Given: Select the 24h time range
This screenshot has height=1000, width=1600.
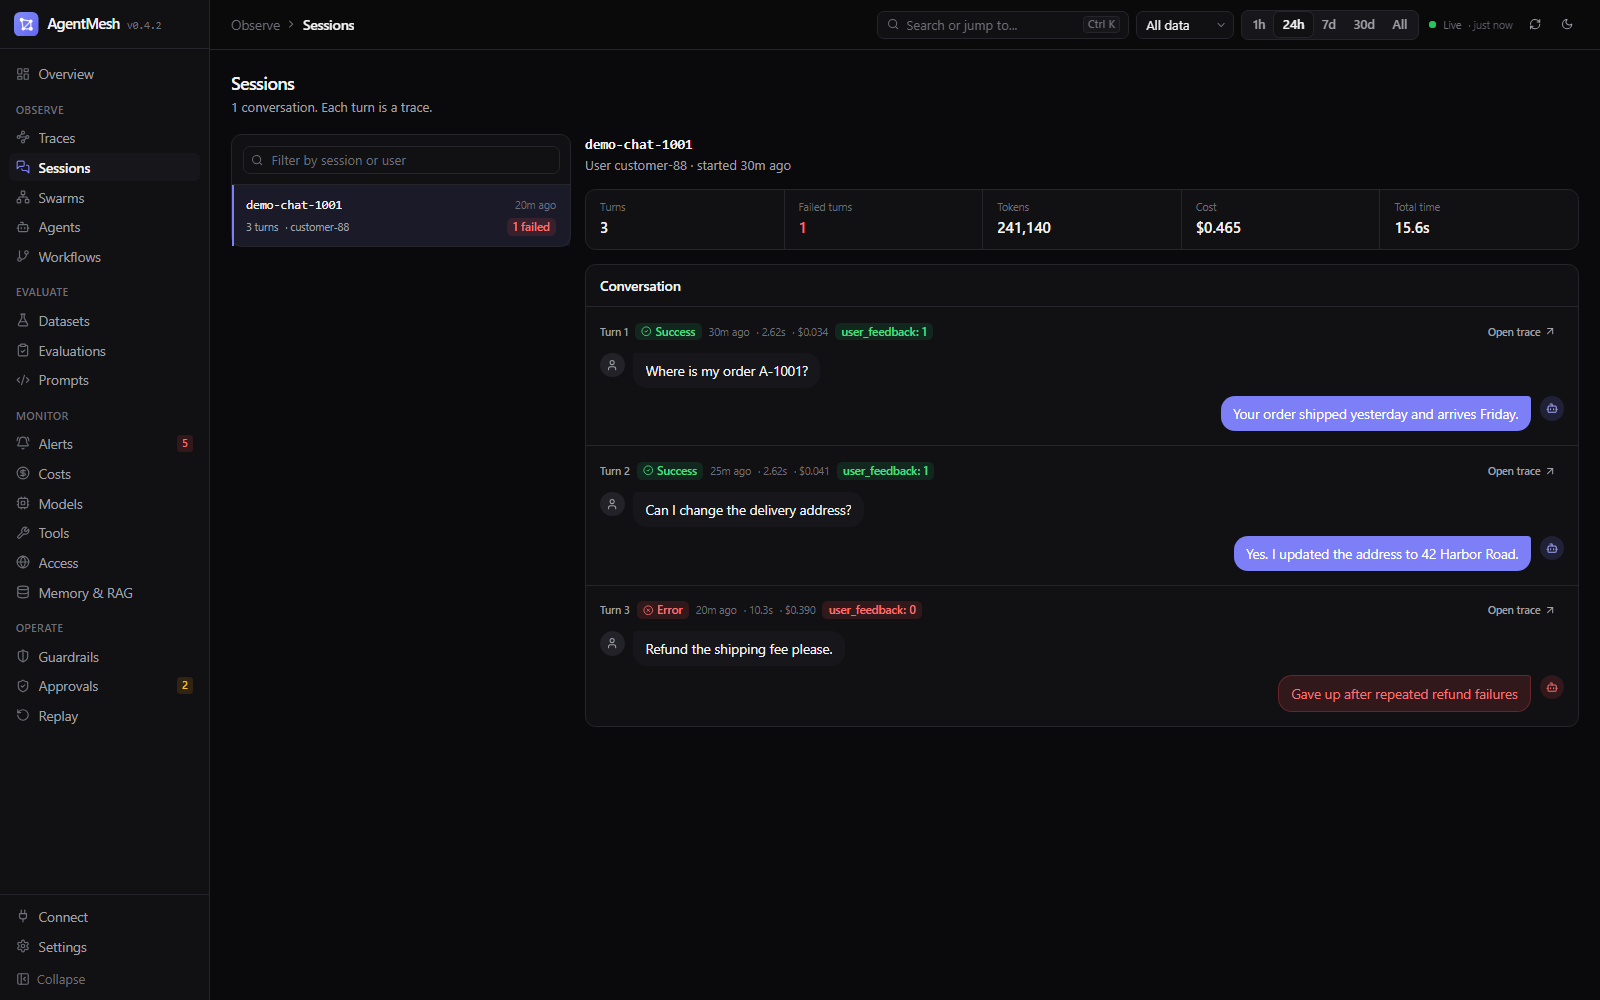Looking at the screenshot, I should click(1293, 25).
